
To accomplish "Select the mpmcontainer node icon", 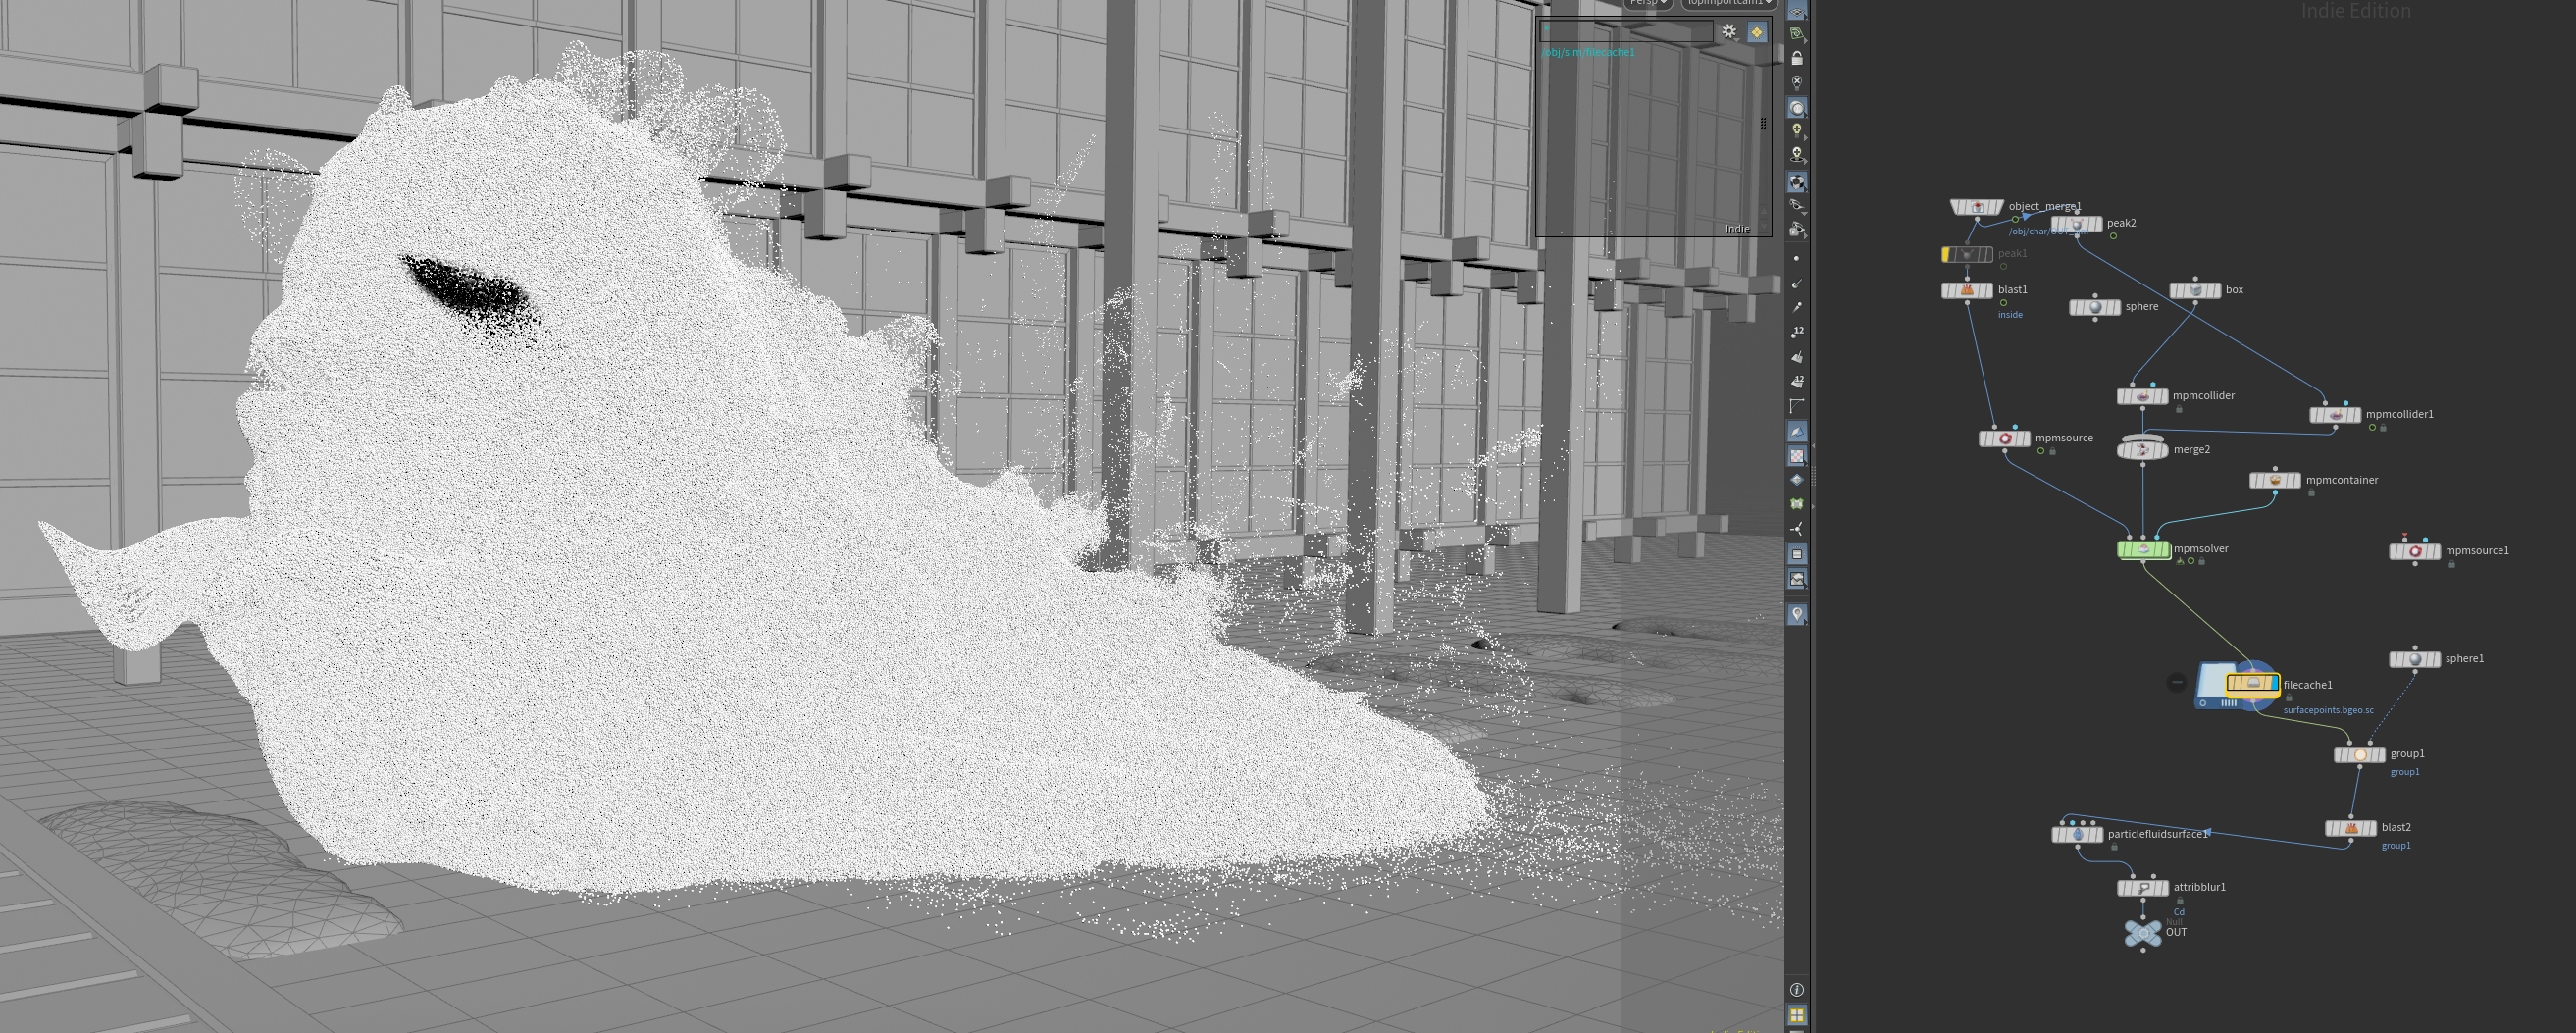I will (2275, 480).
